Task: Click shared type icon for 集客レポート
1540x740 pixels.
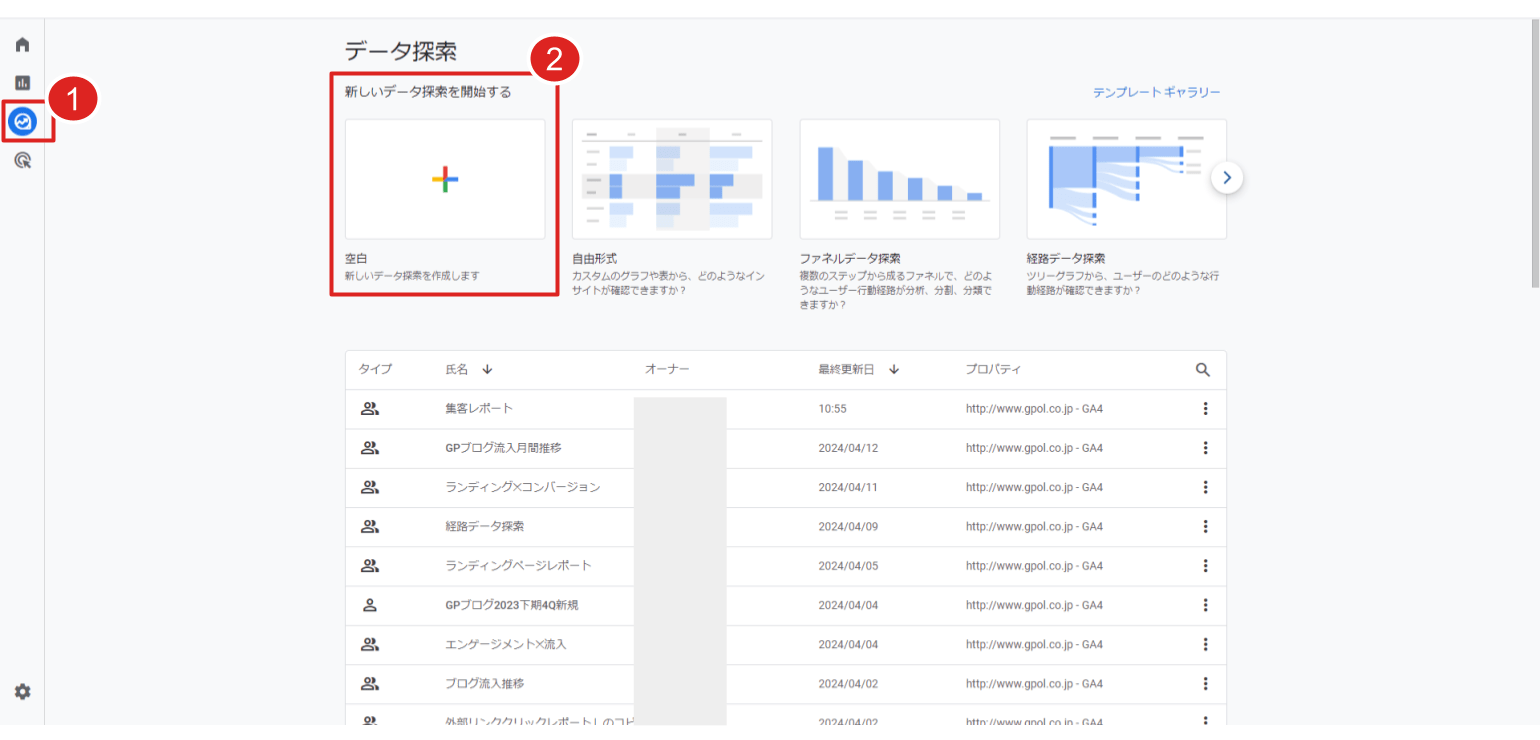Action: (370, 409)
